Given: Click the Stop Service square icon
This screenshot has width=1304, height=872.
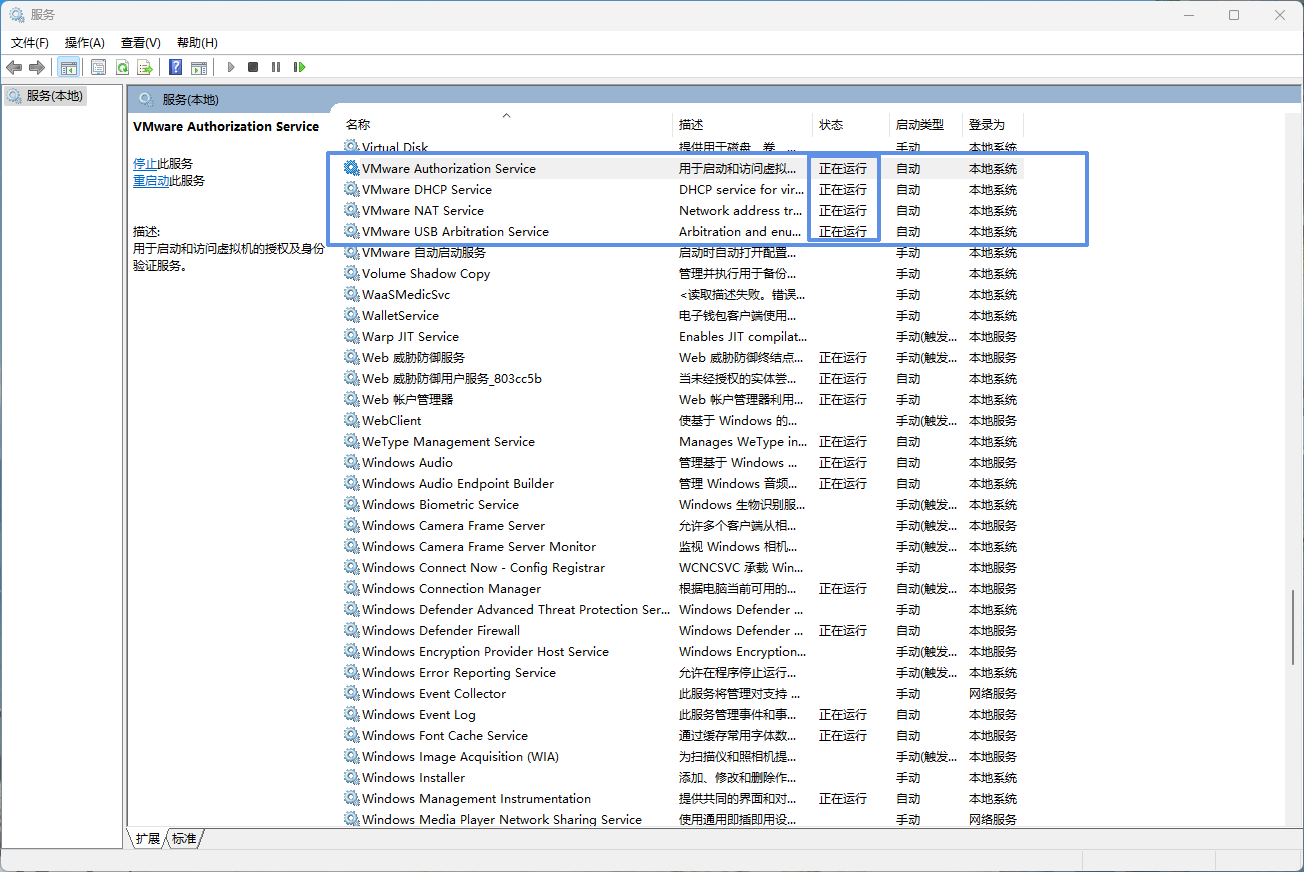Looking at the screenshot, I should pos(253,67).
